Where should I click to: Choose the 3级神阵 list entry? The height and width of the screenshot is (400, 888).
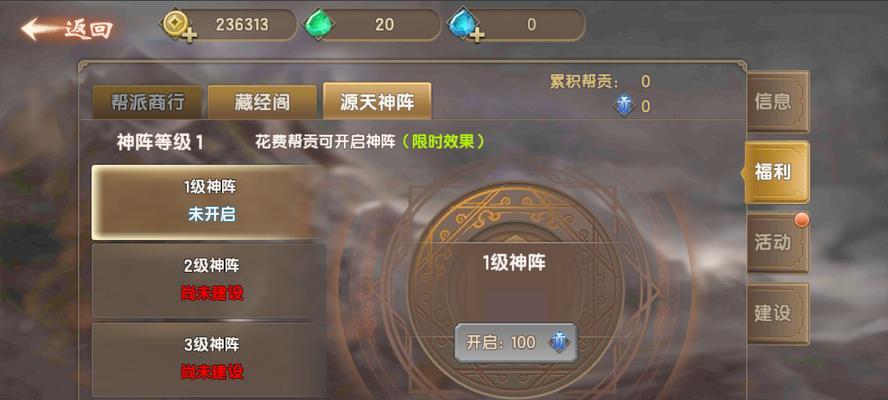[x=210, y=360]
